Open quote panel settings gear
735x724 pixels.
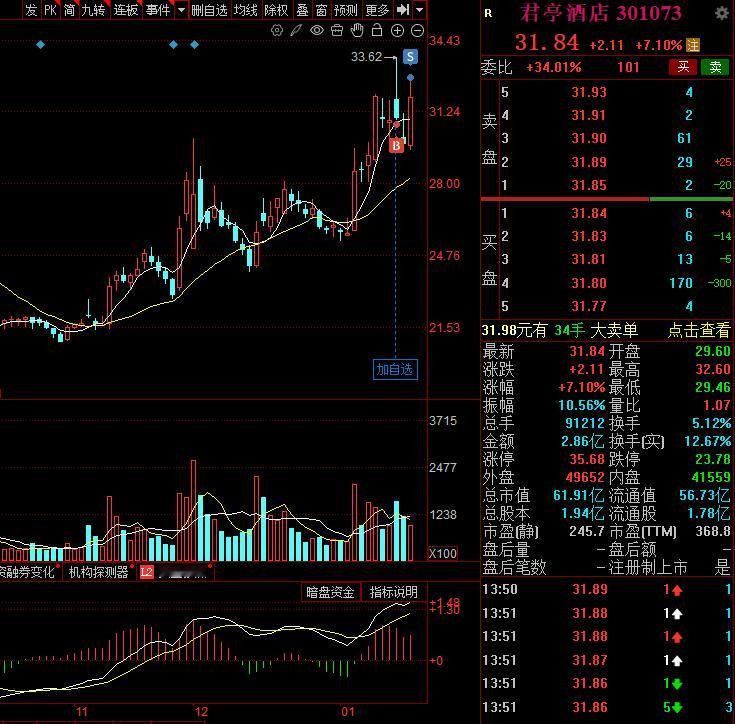pos(722,13)
